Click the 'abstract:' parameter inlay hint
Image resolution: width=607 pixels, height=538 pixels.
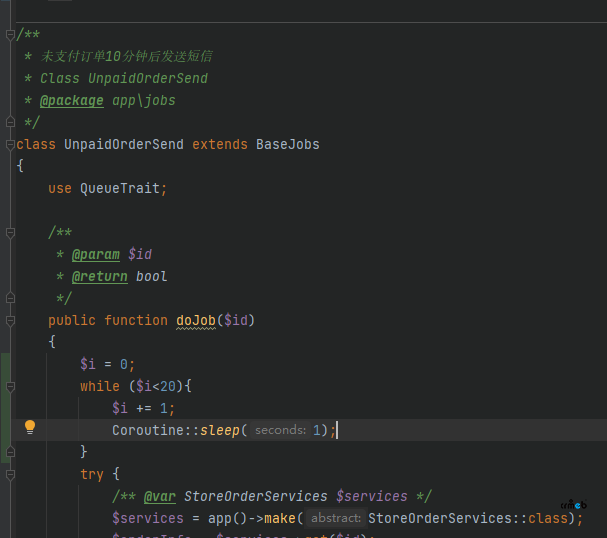[x=335, y=518]
